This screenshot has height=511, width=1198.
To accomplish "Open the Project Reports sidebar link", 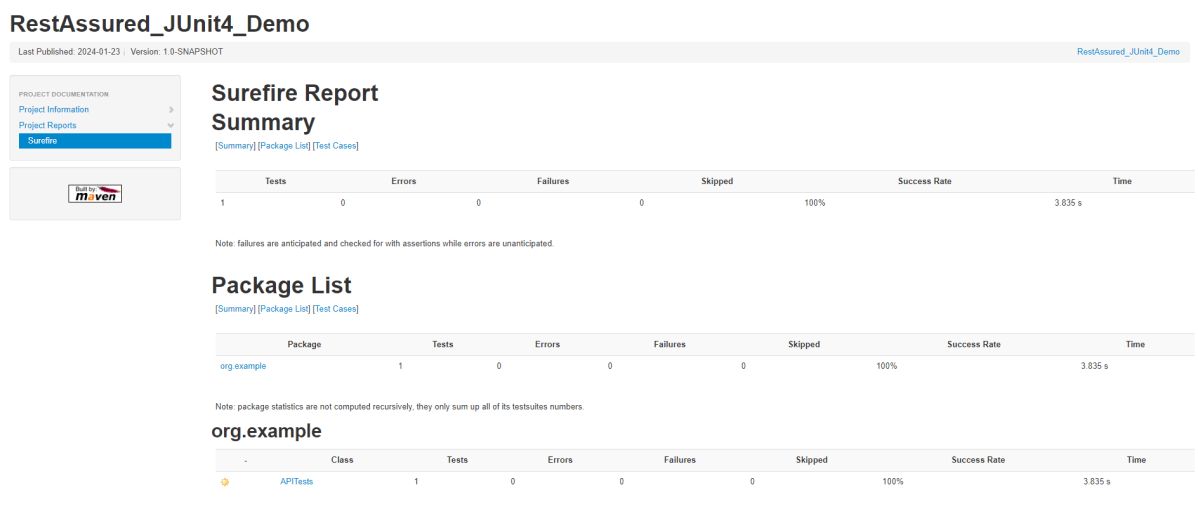I will point(47,126).
